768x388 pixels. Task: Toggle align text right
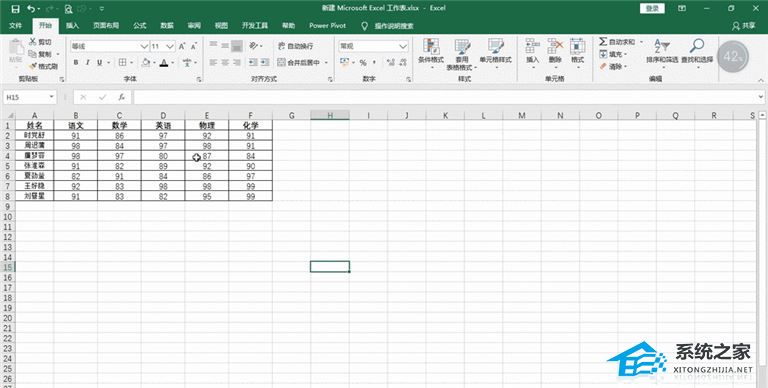coord(237,62)
